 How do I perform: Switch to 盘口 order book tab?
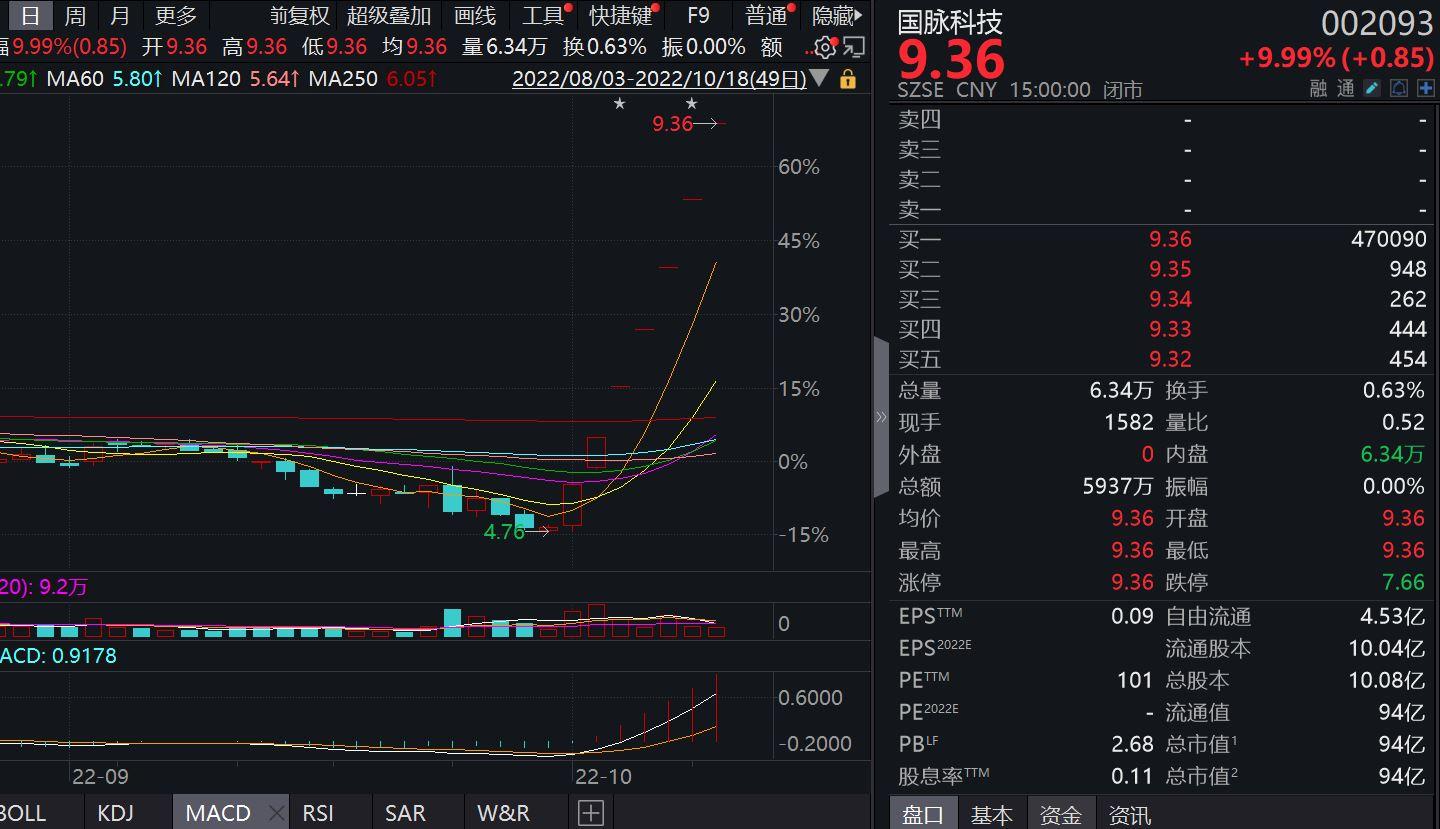click(x=922, y=815)
